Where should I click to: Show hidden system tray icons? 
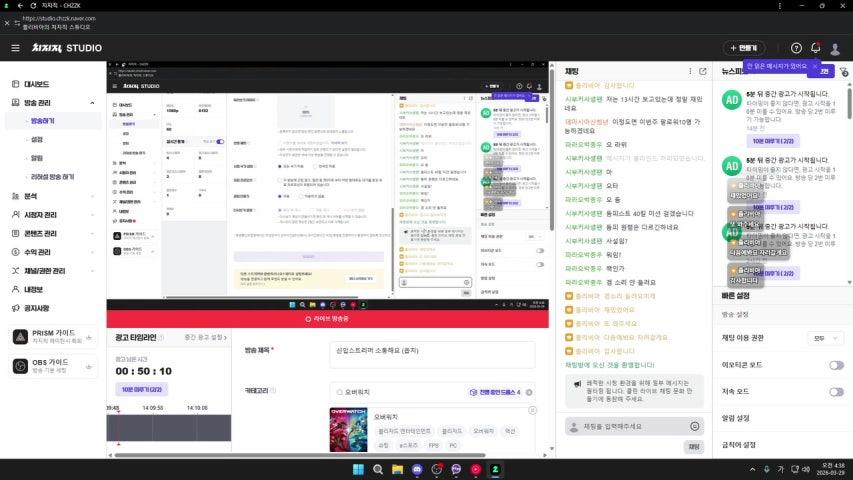(752, 469)
